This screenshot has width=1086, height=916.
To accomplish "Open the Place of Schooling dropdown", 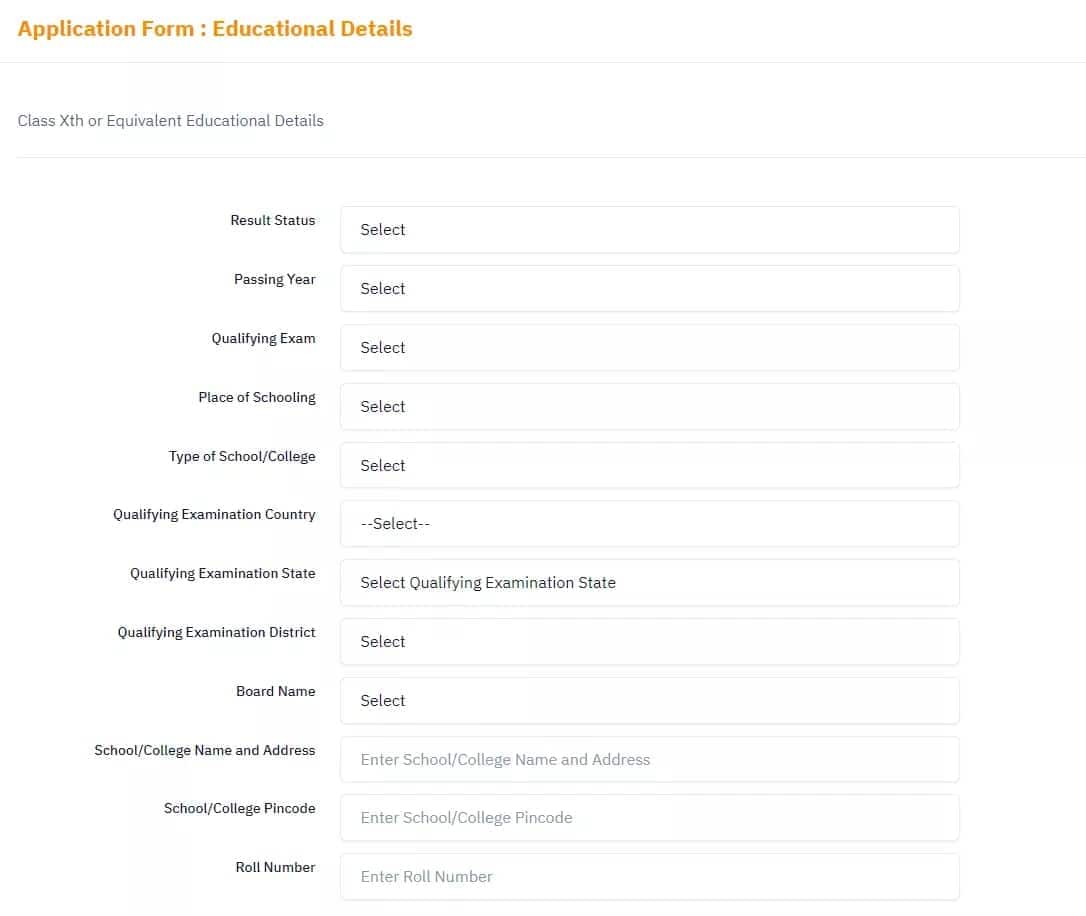I will click(649, 406).
